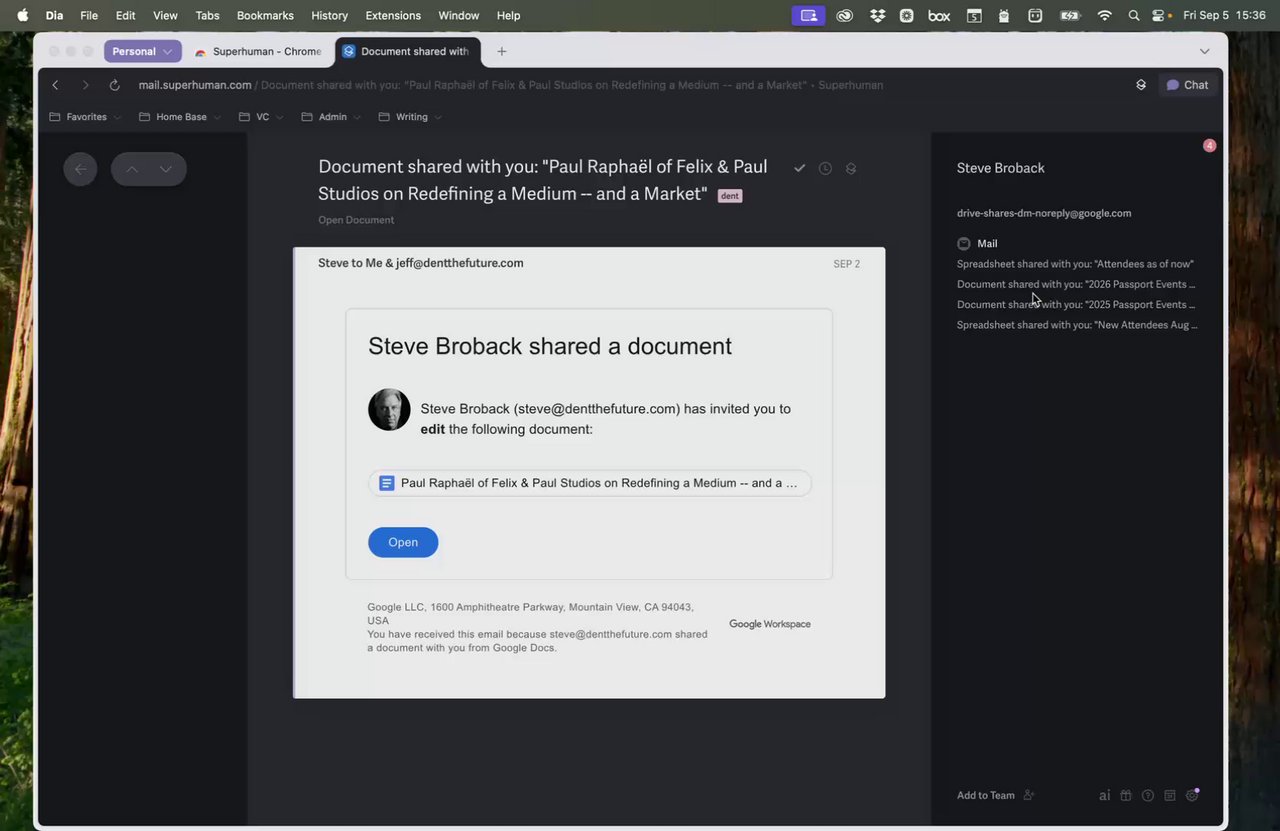
Task: Open Creative Cloud from the menu bar
Action: click(x=845, y=15)
